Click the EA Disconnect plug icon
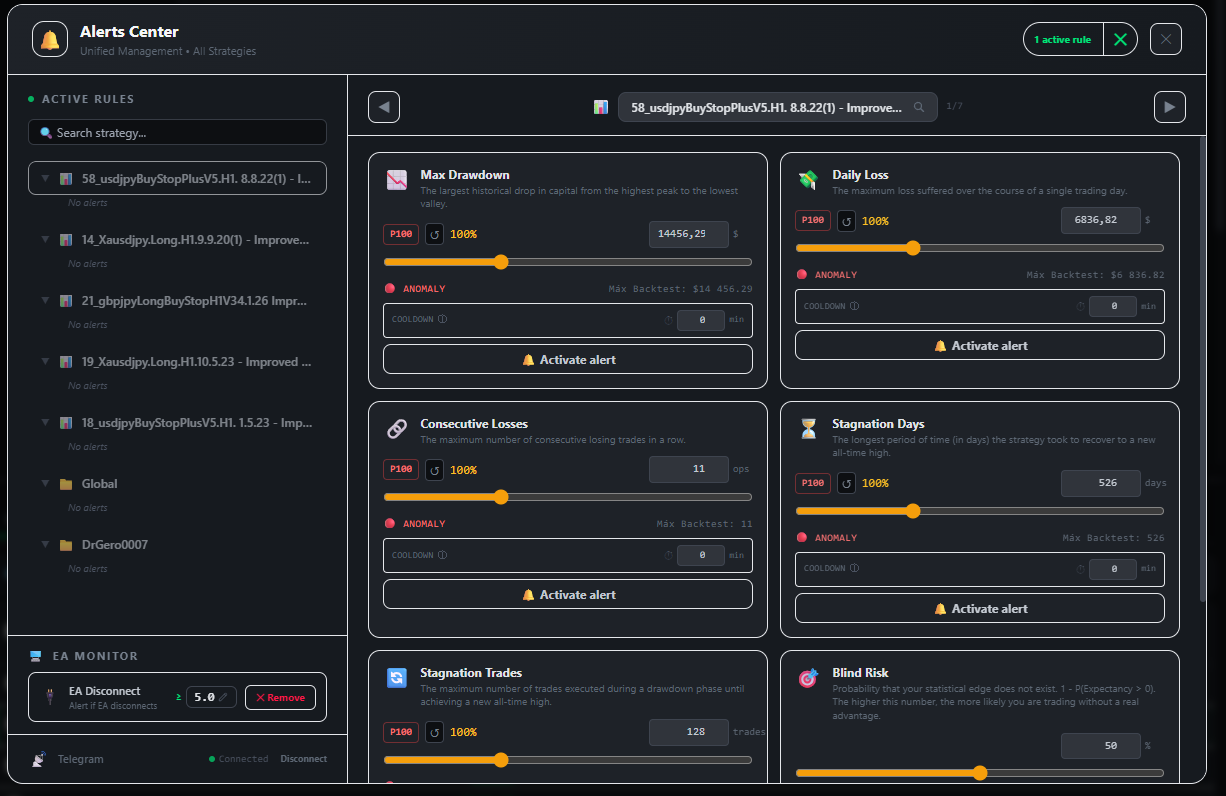1226x796 pixels. click(48, 697)
